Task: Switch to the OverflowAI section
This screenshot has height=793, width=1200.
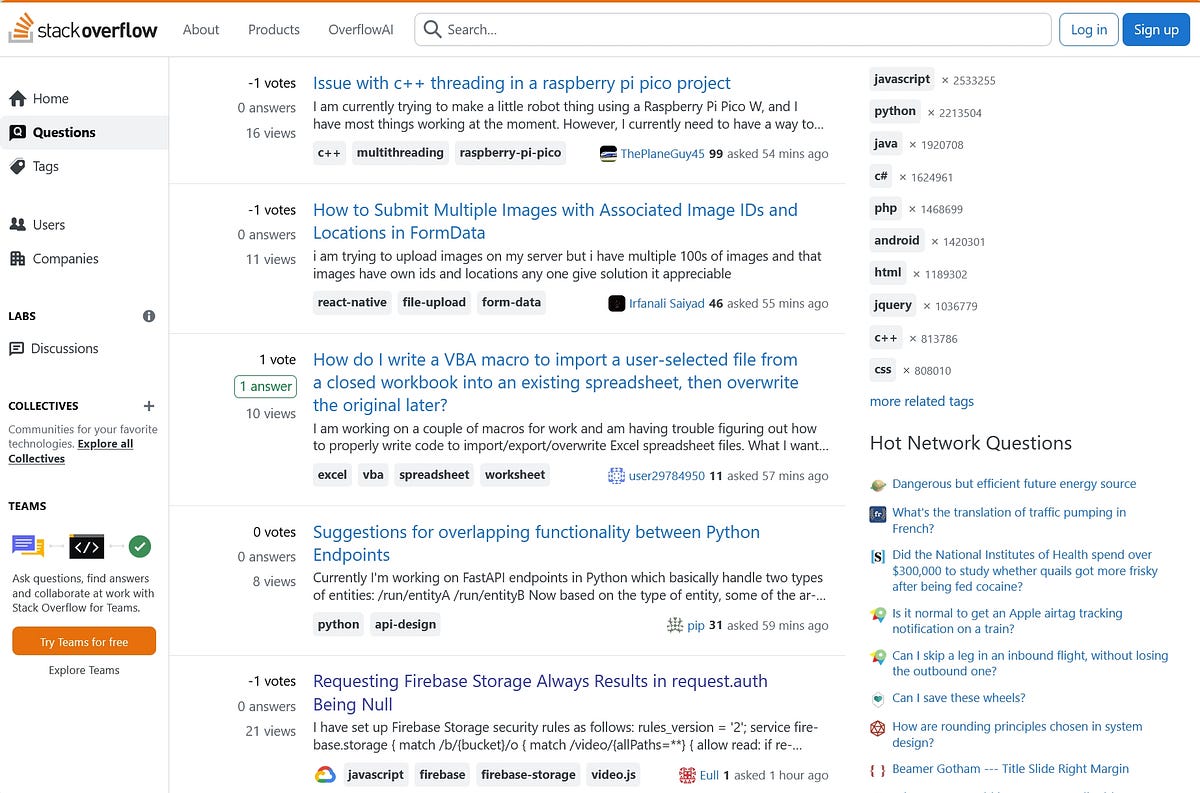Action: (360, 29)
